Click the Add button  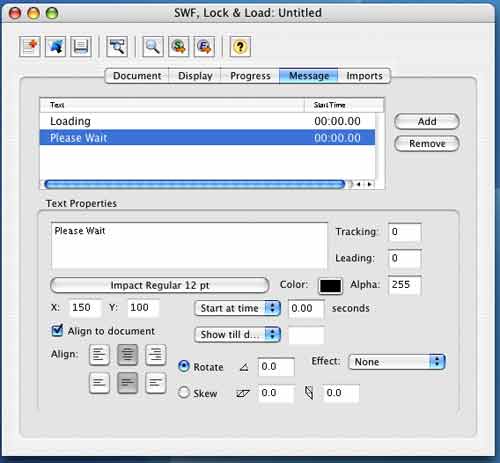[427, 121]
